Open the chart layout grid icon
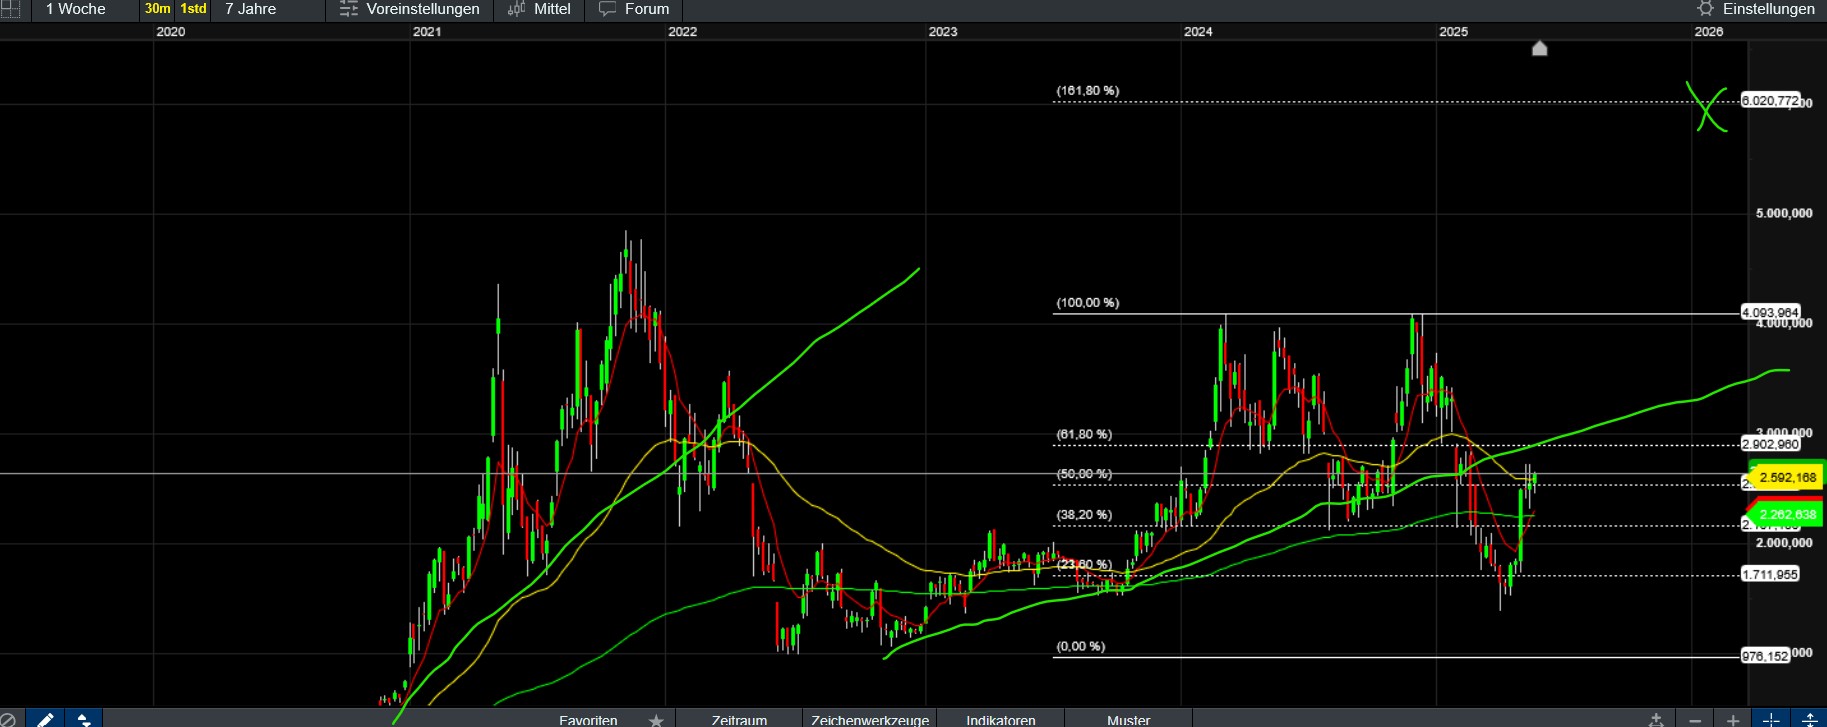This screenshot has height=727, width=1827. (x=10, y=9)
